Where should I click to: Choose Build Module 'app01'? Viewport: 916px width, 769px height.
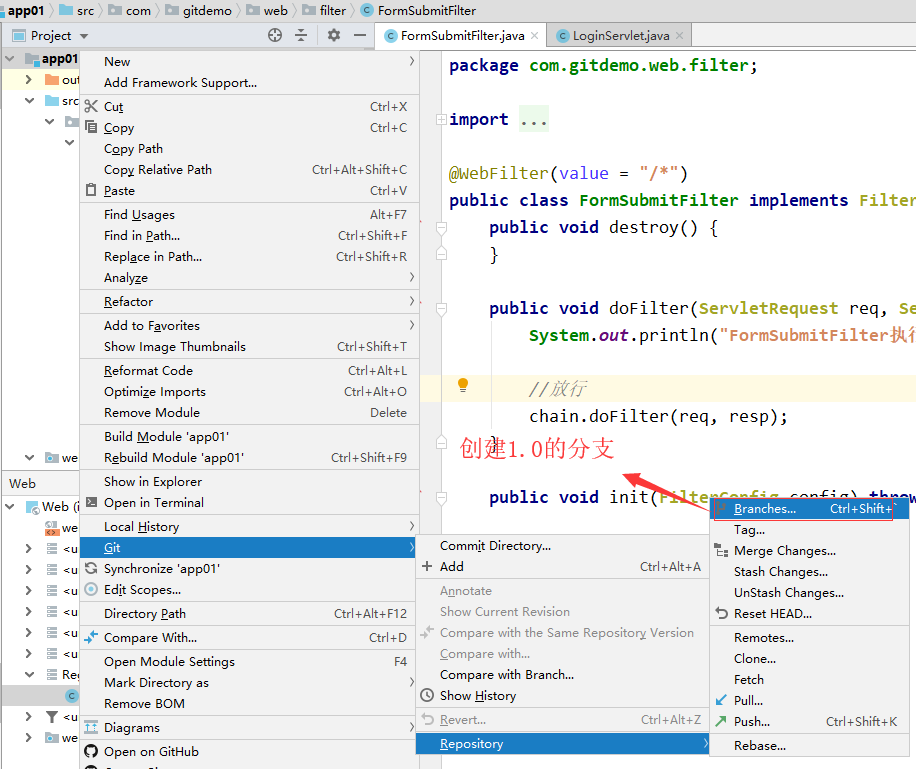(249, 437)
